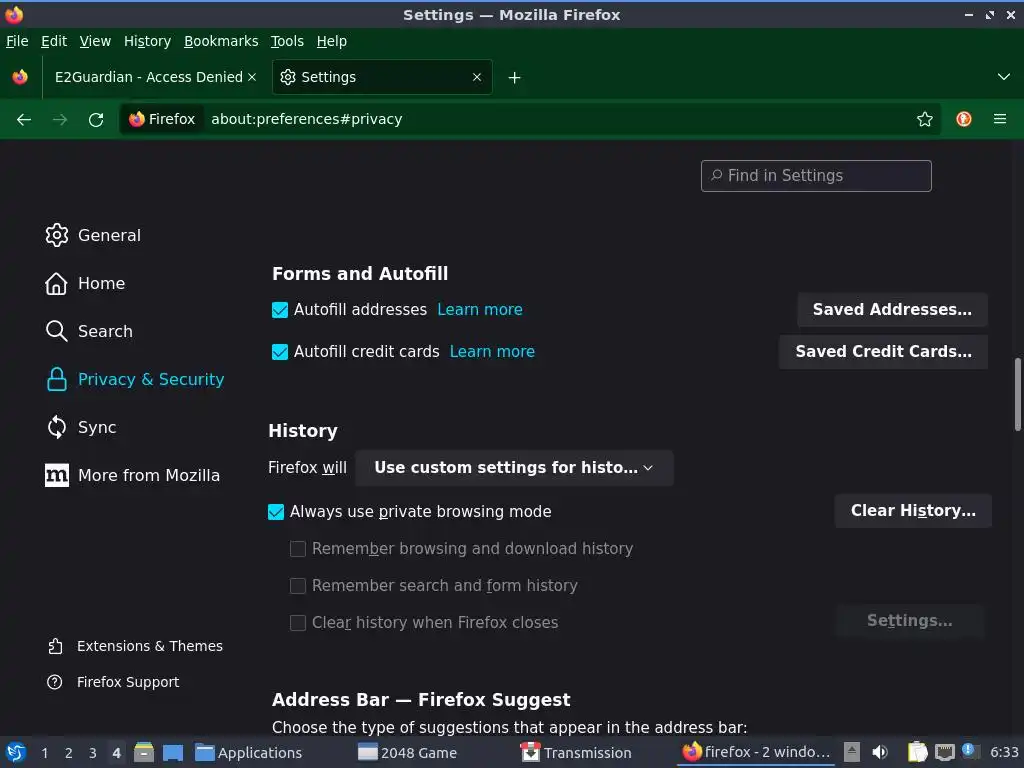
Task: Switch to workspace 1 in taskbar
Action: click(x=45, y=753)
